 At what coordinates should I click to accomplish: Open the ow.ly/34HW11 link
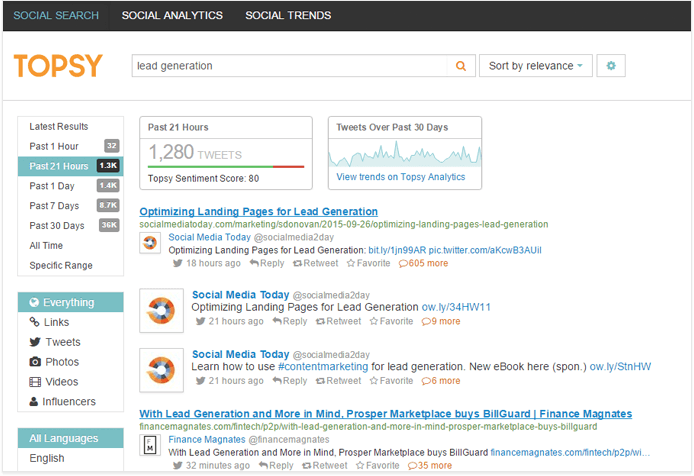click(456, 307)
